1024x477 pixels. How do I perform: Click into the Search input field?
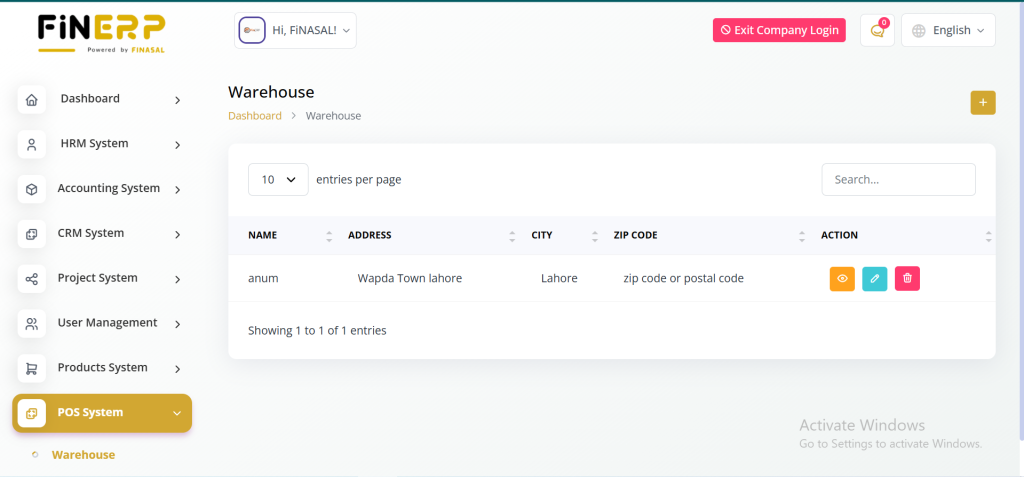(898, 180)
